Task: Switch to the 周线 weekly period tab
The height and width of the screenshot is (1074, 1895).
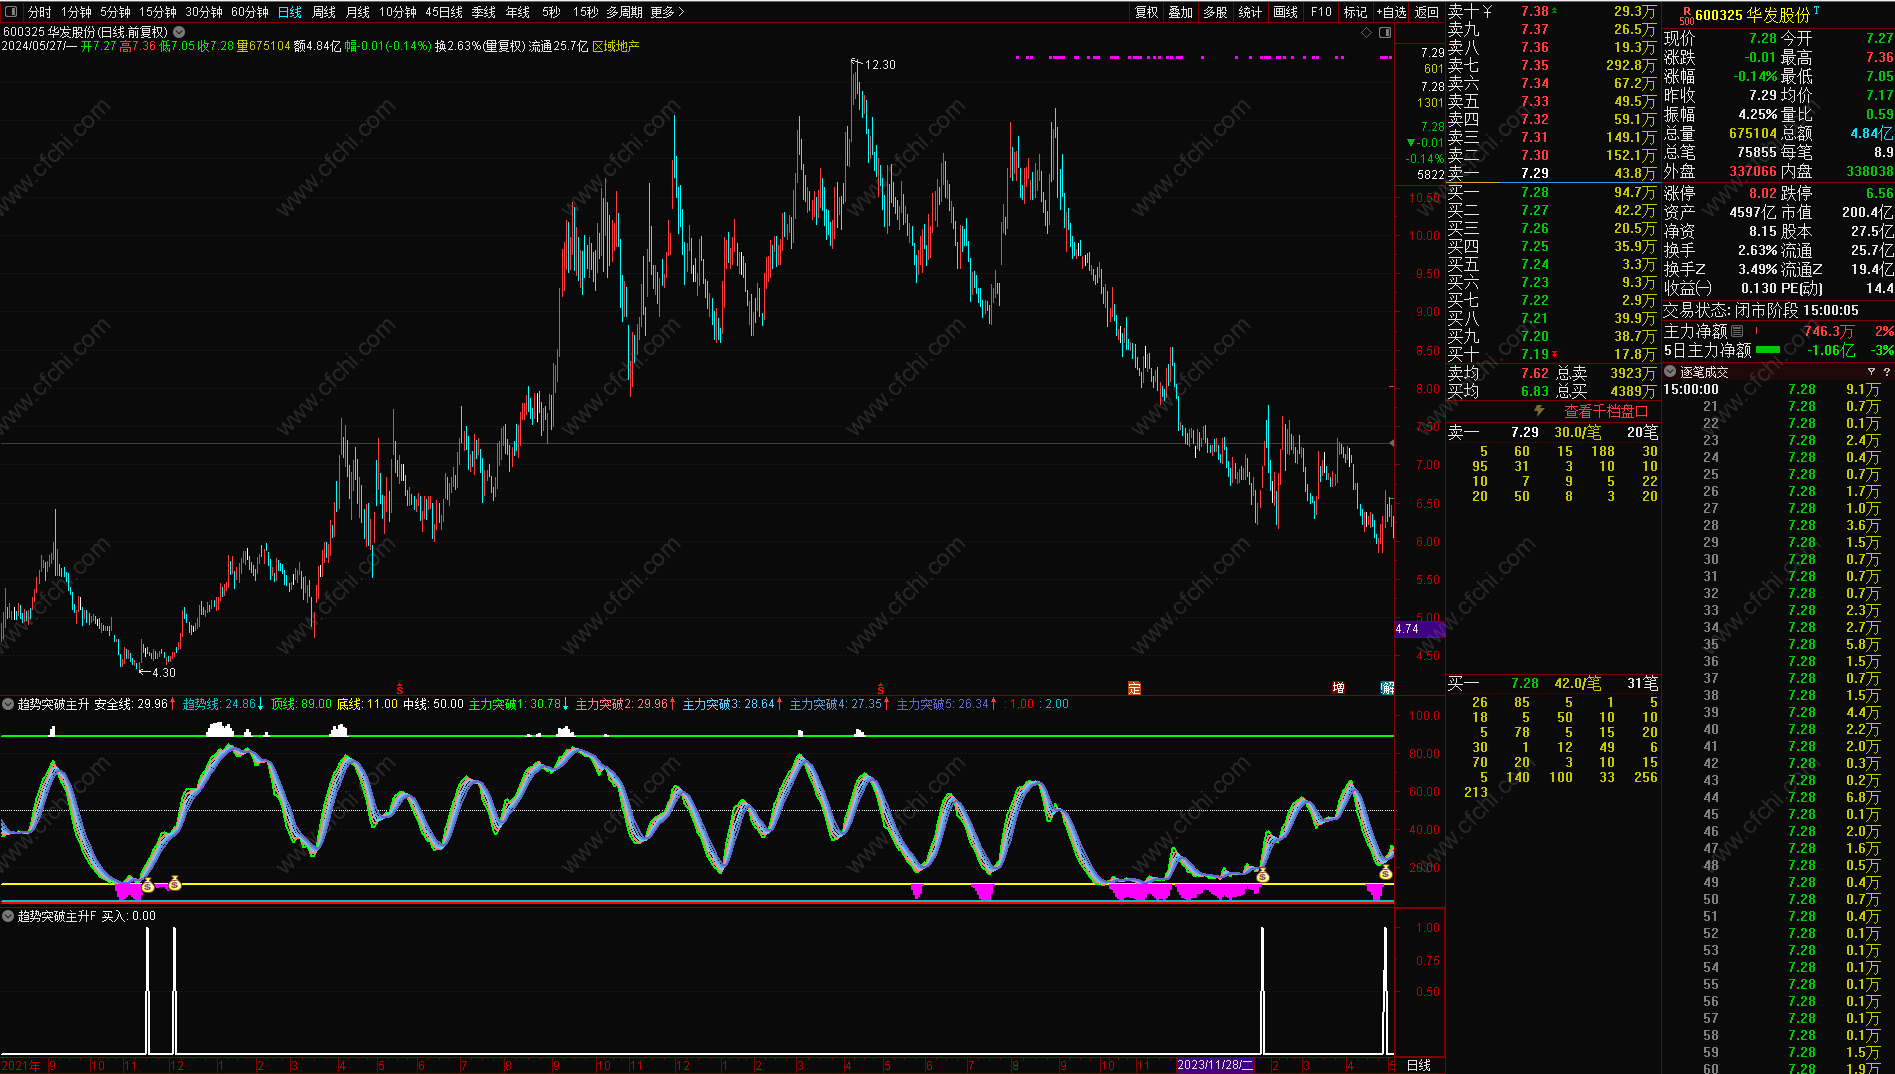Action: 324,12
